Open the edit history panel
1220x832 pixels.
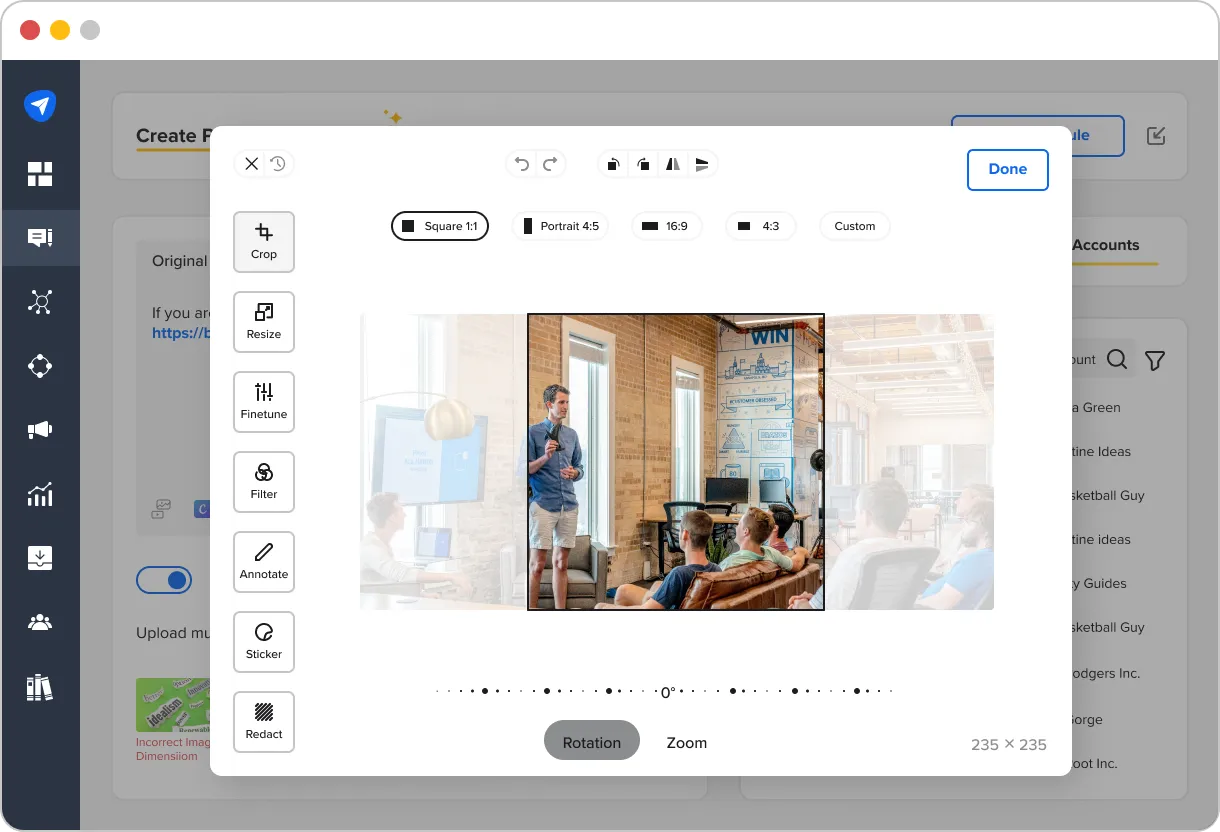click(x=278, y=163)
